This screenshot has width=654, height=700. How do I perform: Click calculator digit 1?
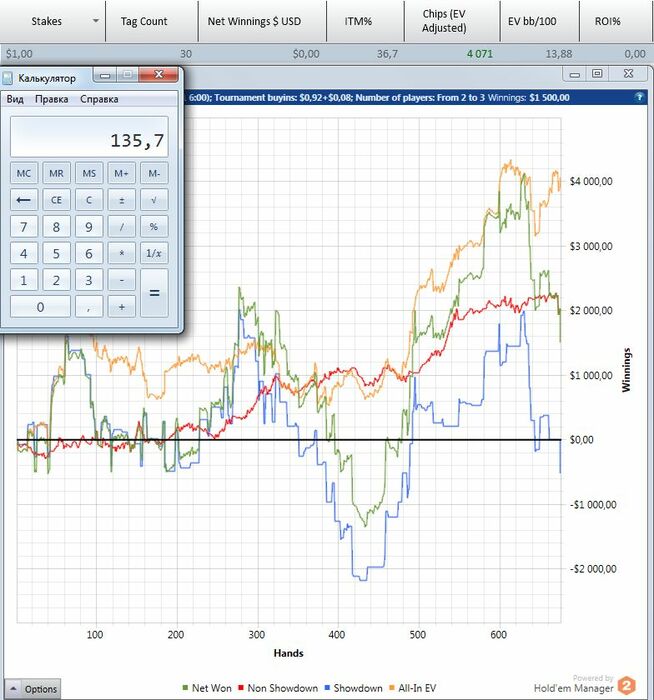24,280
